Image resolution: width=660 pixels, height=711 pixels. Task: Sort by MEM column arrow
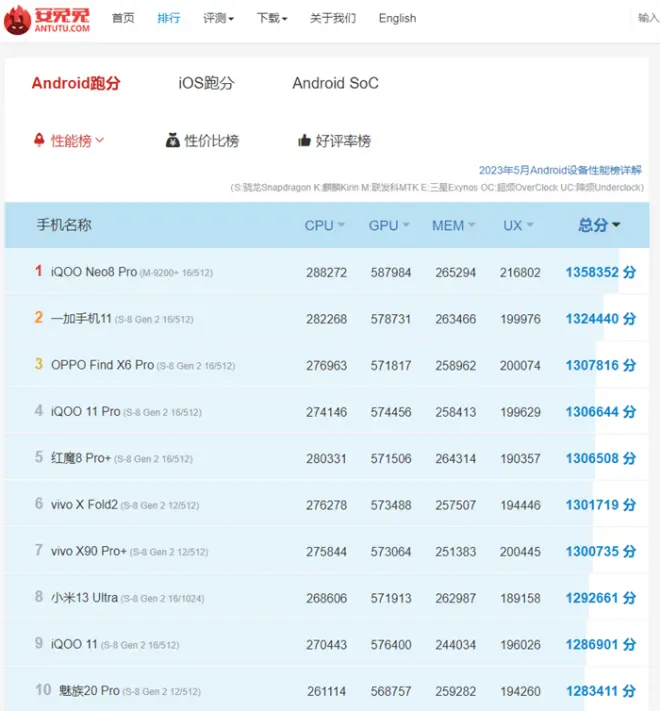pos(471,226)
